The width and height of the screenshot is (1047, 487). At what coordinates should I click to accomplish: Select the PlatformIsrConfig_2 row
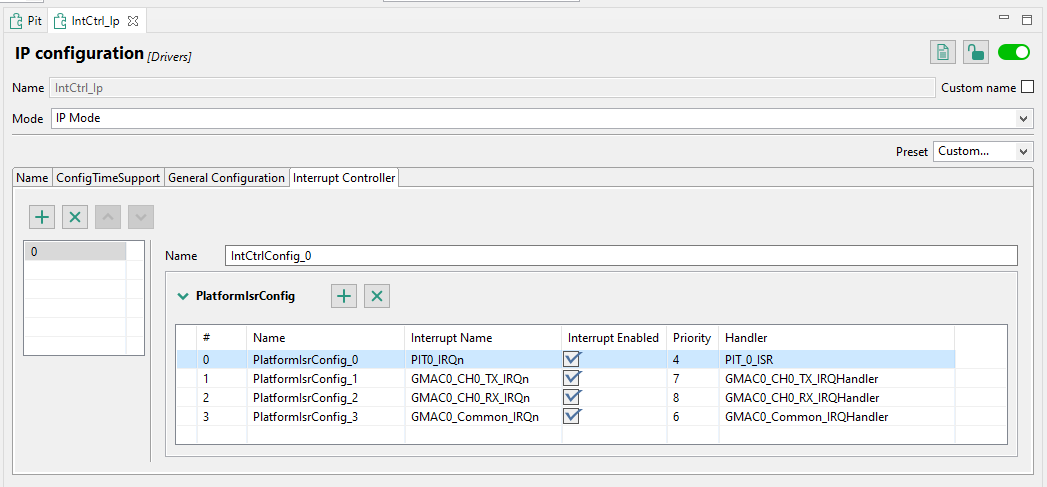(x=305, y=397)
